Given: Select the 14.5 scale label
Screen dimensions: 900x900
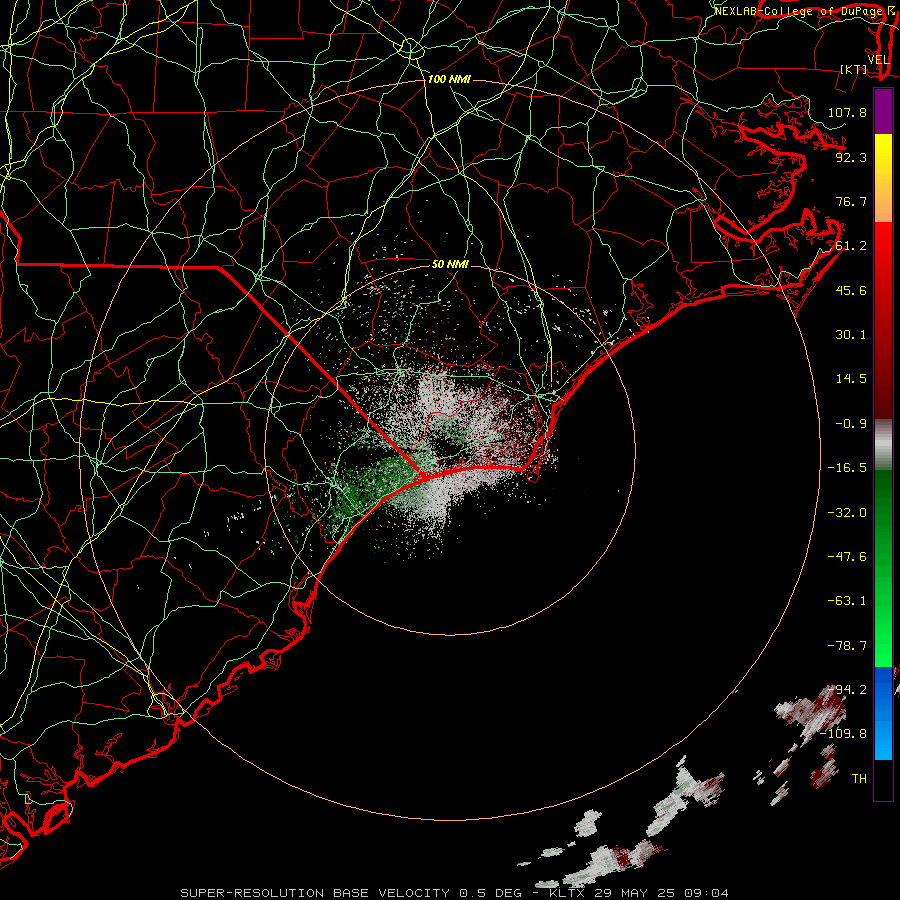Looking at the screenshot, I should 851,379.
